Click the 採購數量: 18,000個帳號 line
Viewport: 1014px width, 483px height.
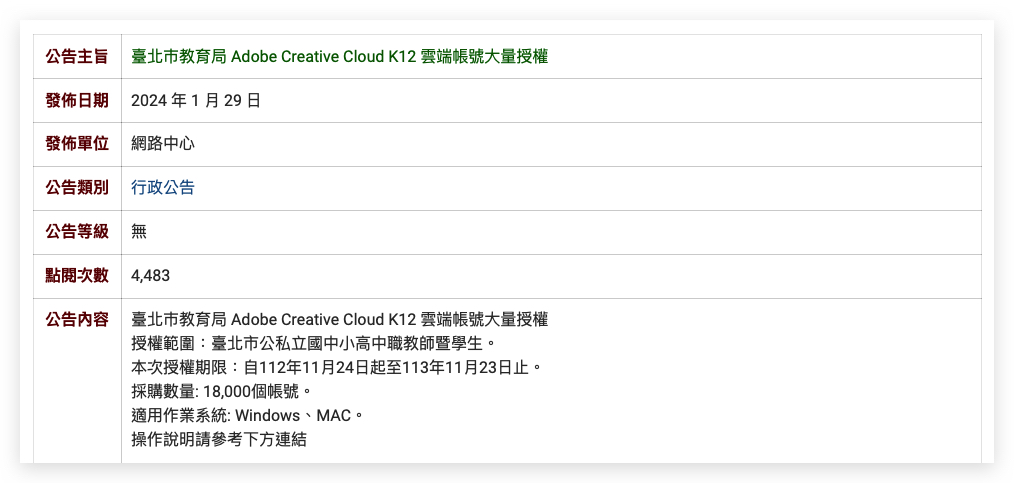tap(222, 392)
